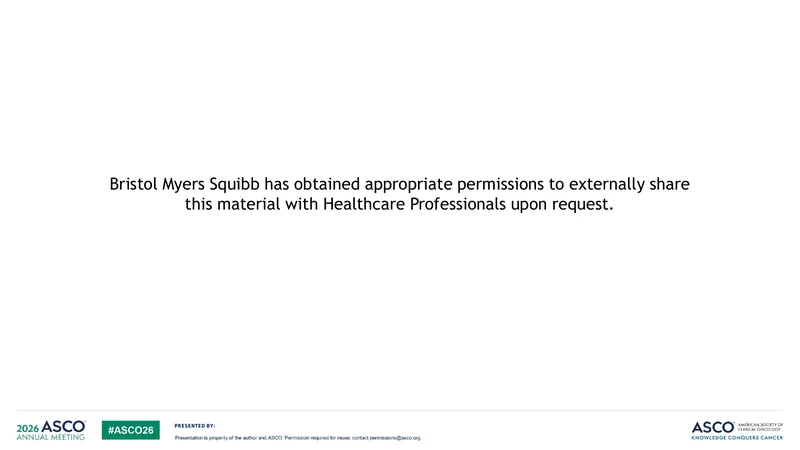Click the "ANNUAL MEETING" text under ASCO
This screenshot has height=450, width=800.
click(51, 437)
